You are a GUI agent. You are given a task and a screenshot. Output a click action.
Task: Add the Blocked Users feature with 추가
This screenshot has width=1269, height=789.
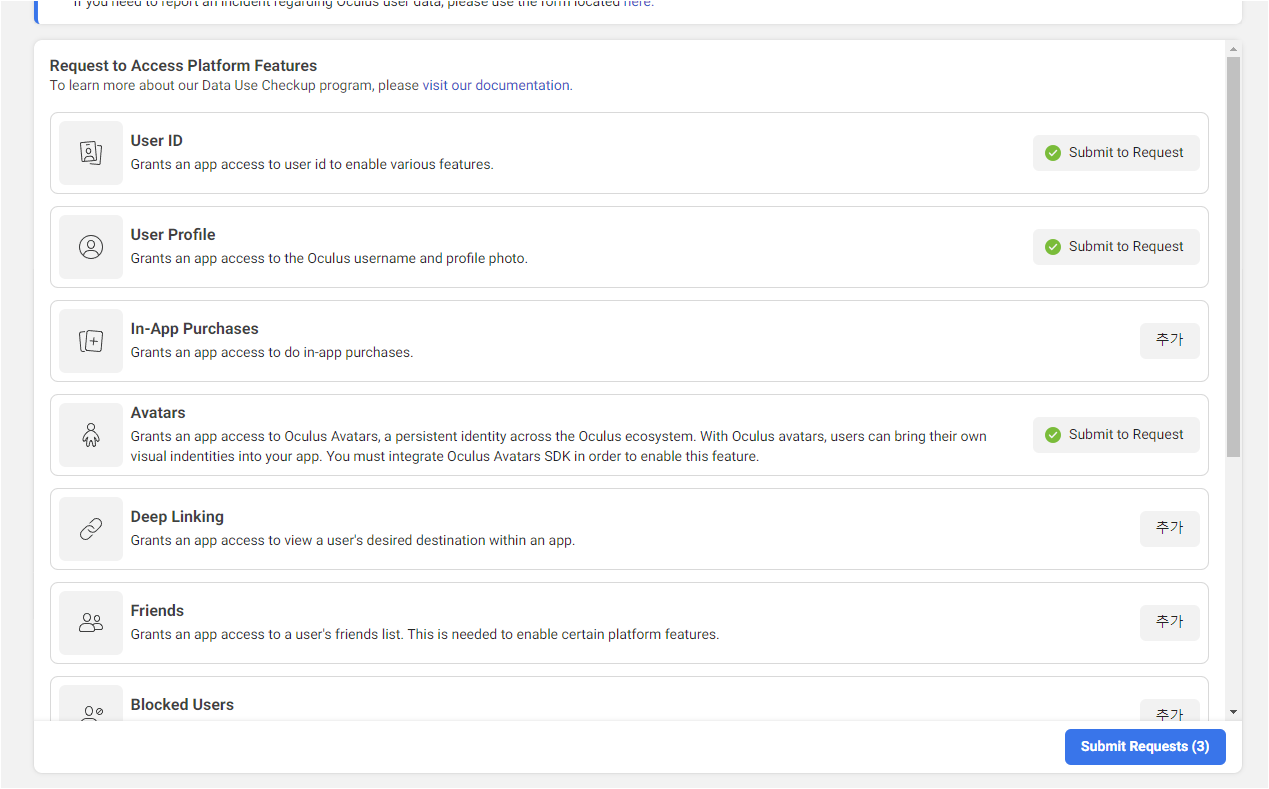tap(1170, 711)
